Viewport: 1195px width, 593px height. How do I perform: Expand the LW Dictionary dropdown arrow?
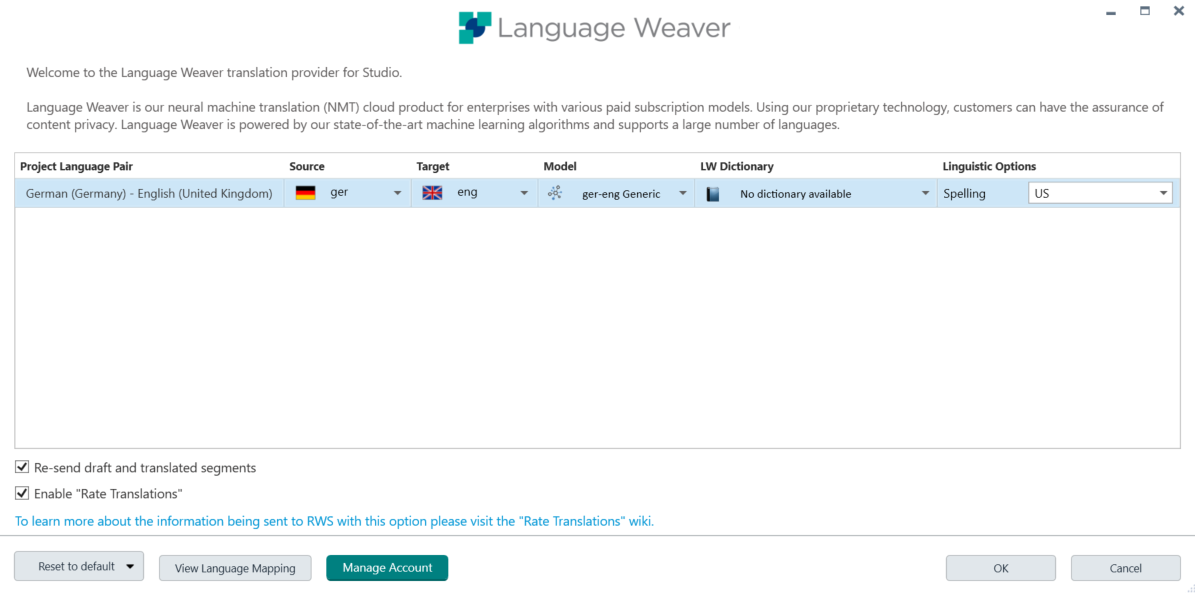925,194
